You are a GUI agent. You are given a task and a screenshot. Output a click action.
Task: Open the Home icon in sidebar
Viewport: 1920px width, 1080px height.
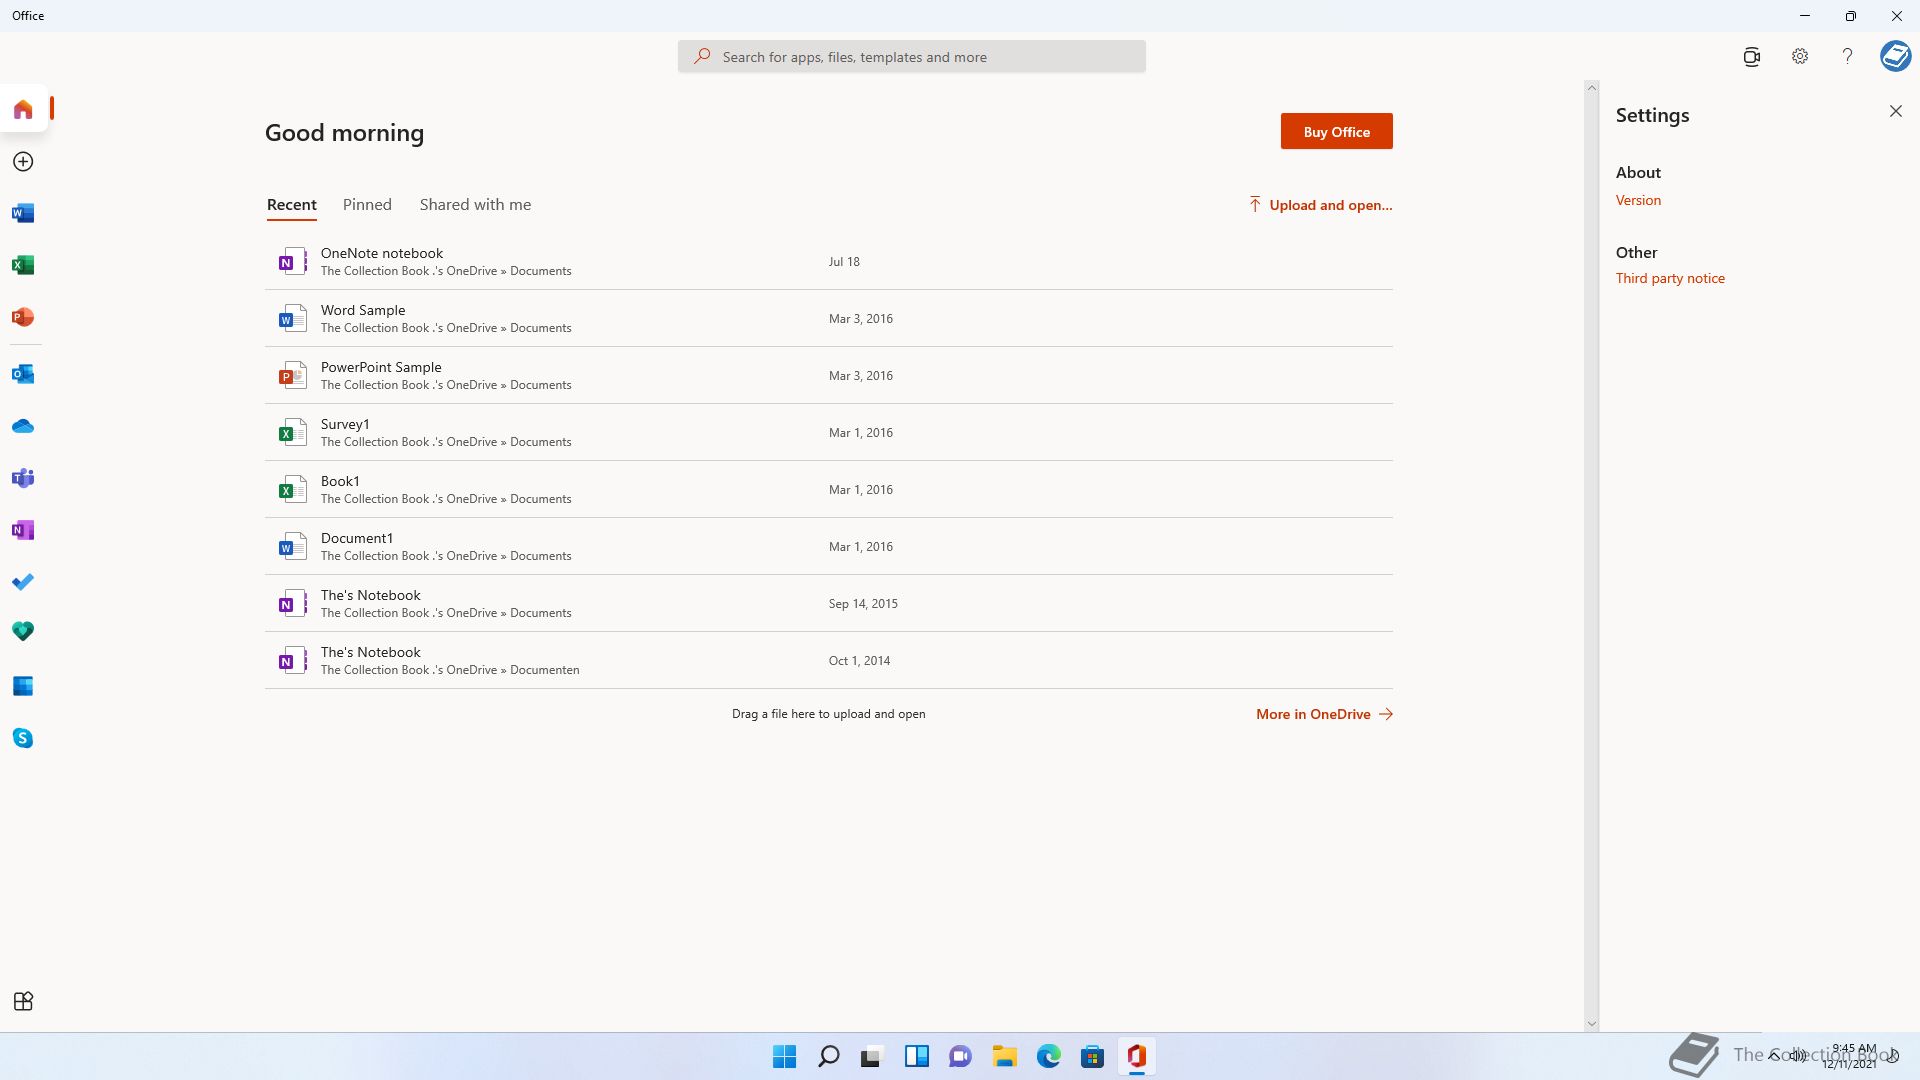[x=23, y=109]
